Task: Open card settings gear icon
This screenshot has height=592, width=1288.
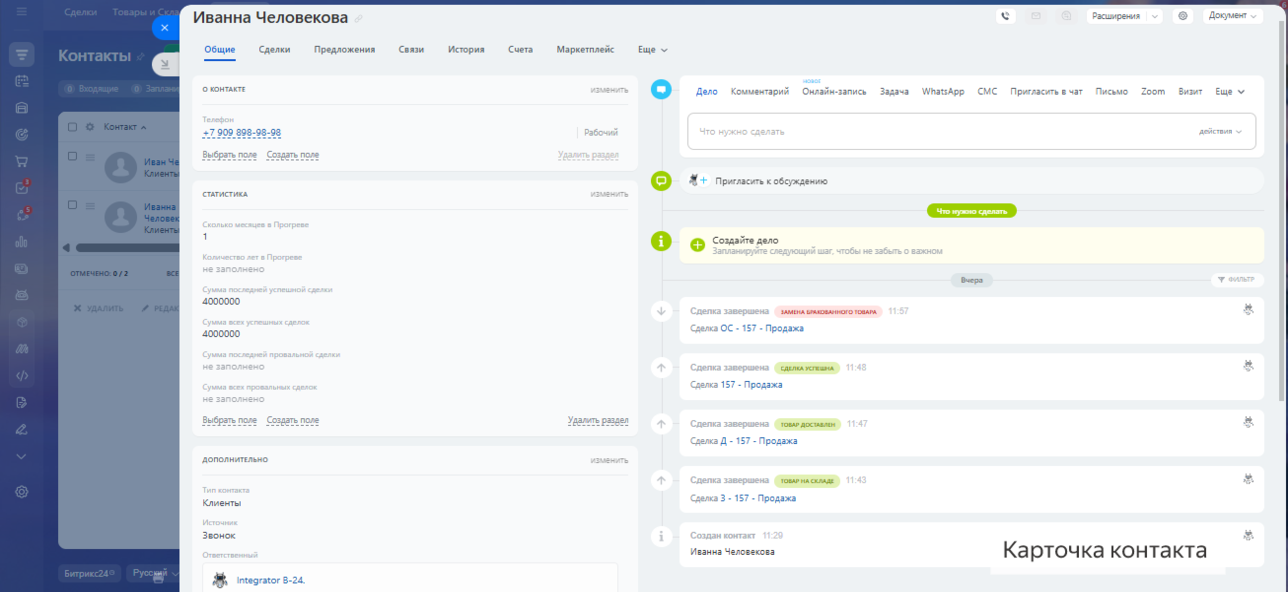Action: click(x=1183, y=16)
